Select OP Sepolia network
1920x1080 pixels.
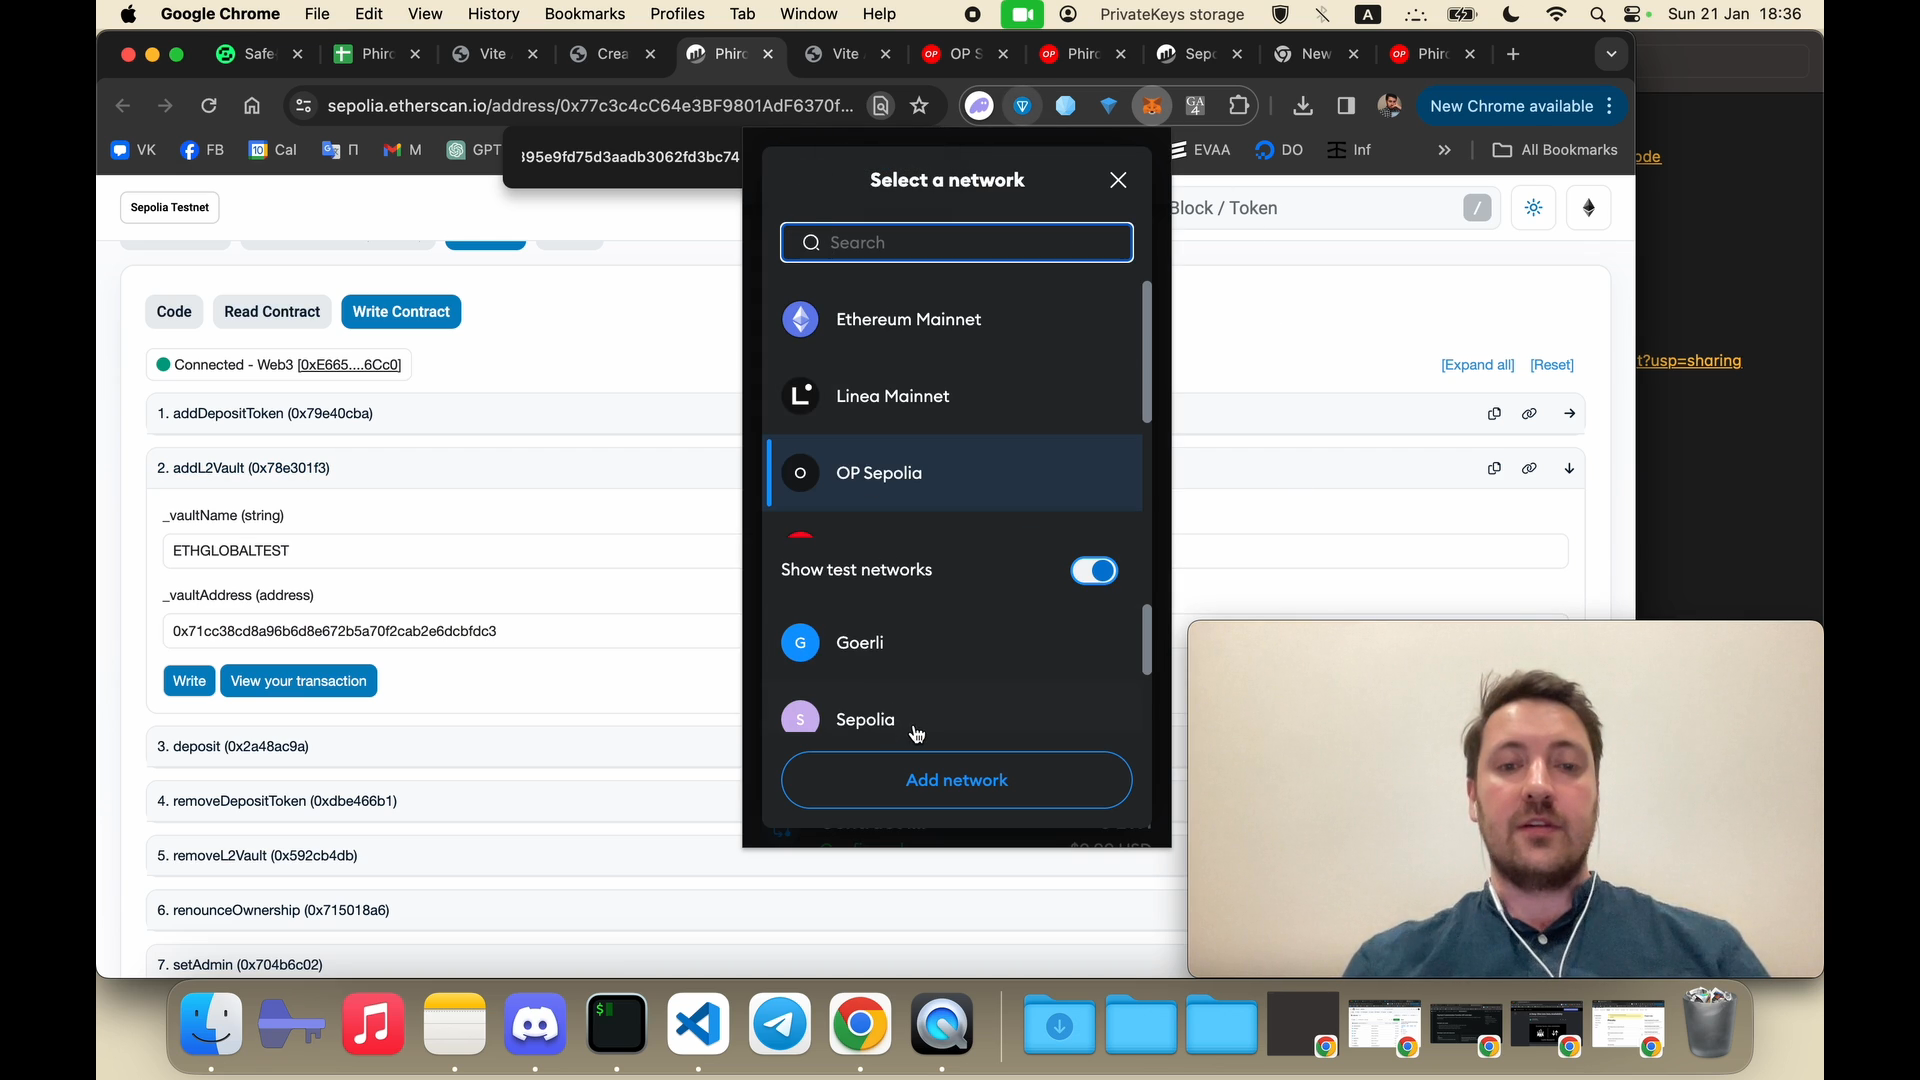pos(955,473)
